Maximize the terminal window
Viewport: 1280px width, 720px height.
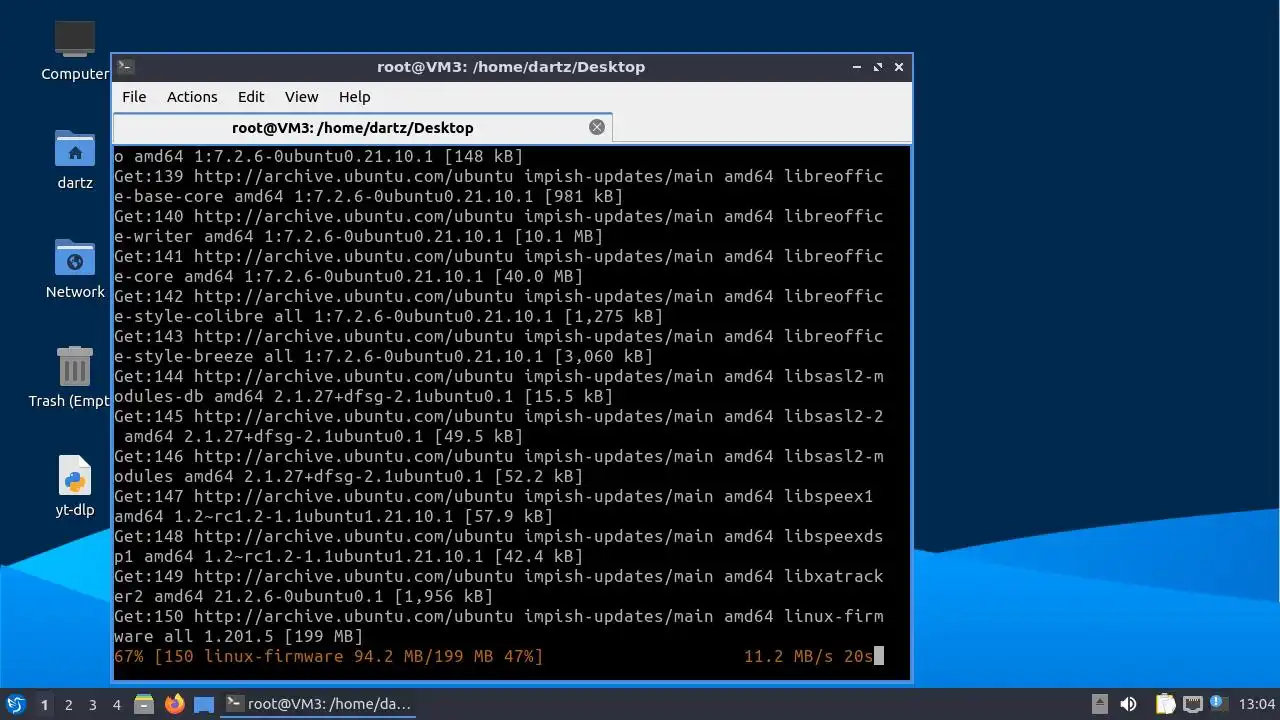click(878, 67)
